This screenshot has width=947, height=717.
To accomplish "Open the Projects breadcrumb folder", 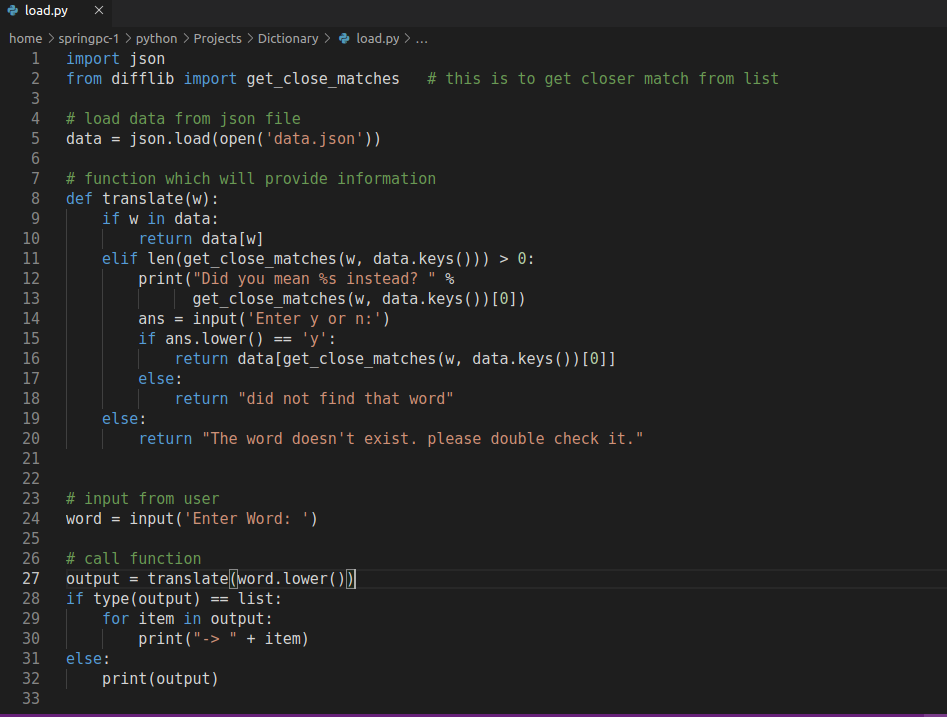I will [217, 39].
